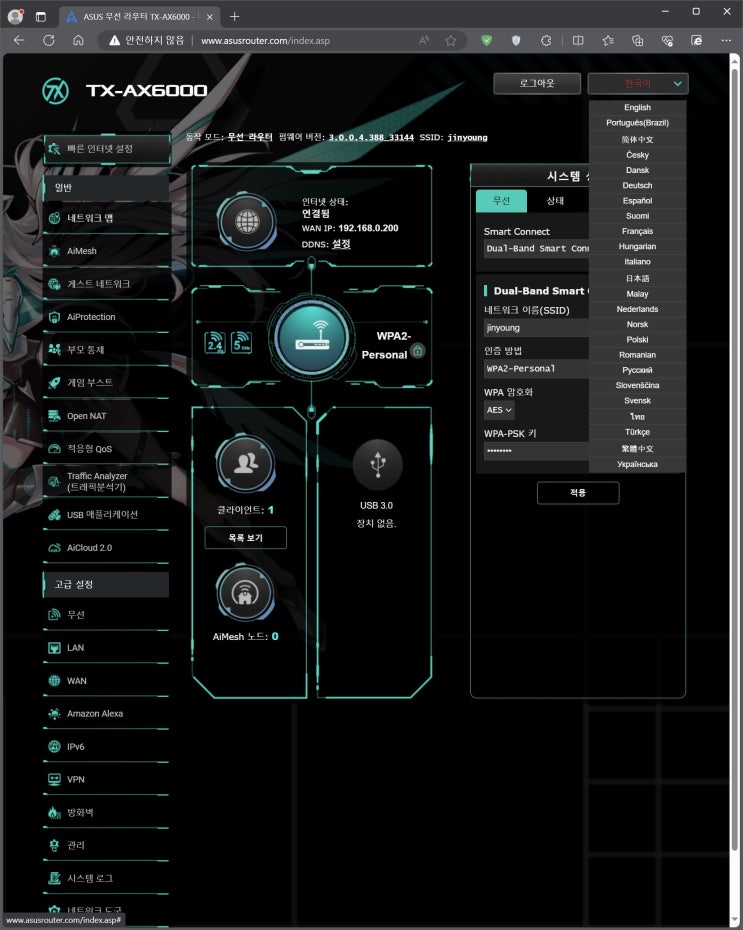Select Українська from language list

click(x=637, y=464)
